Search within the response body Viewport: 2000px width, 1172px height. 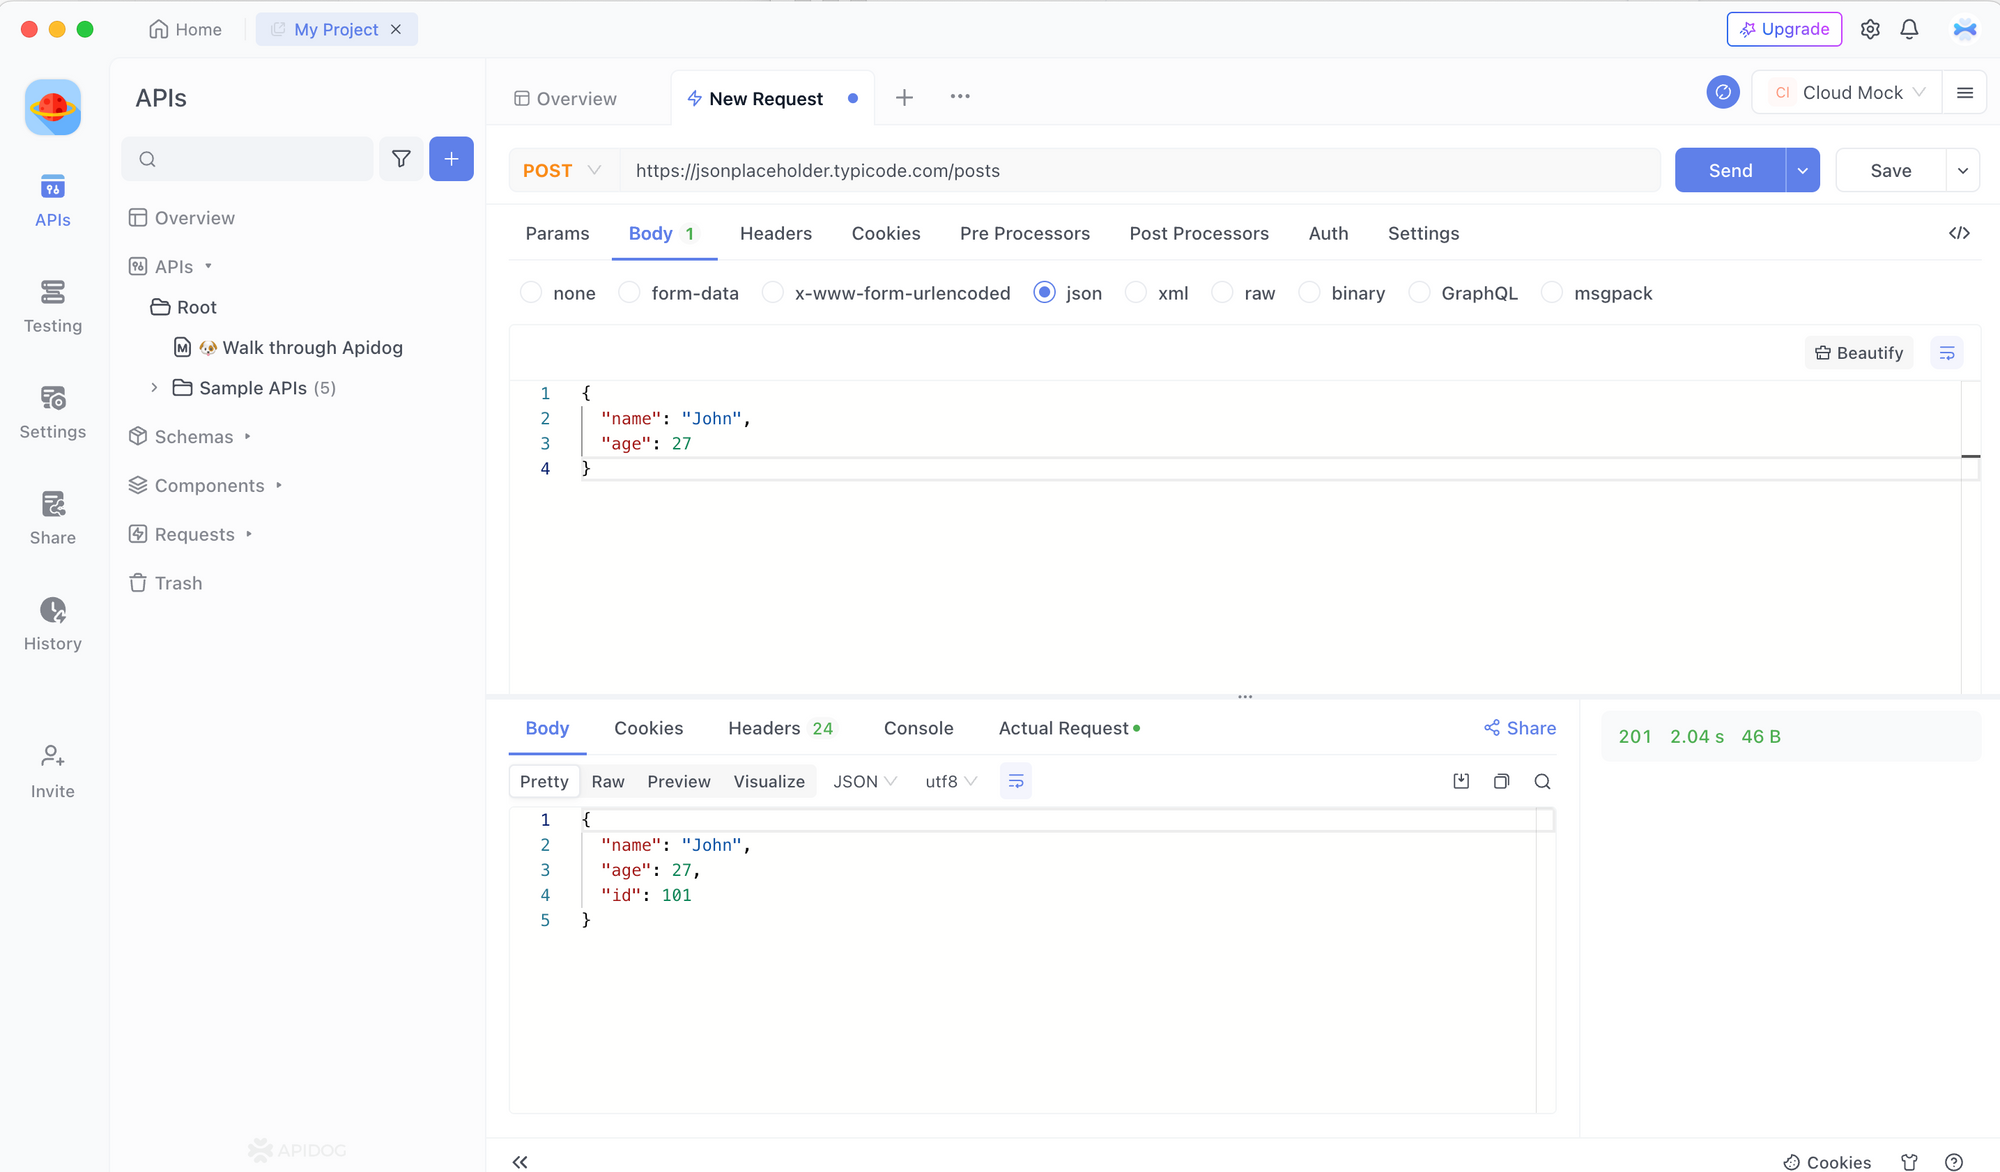click(x=1542, y=781)
